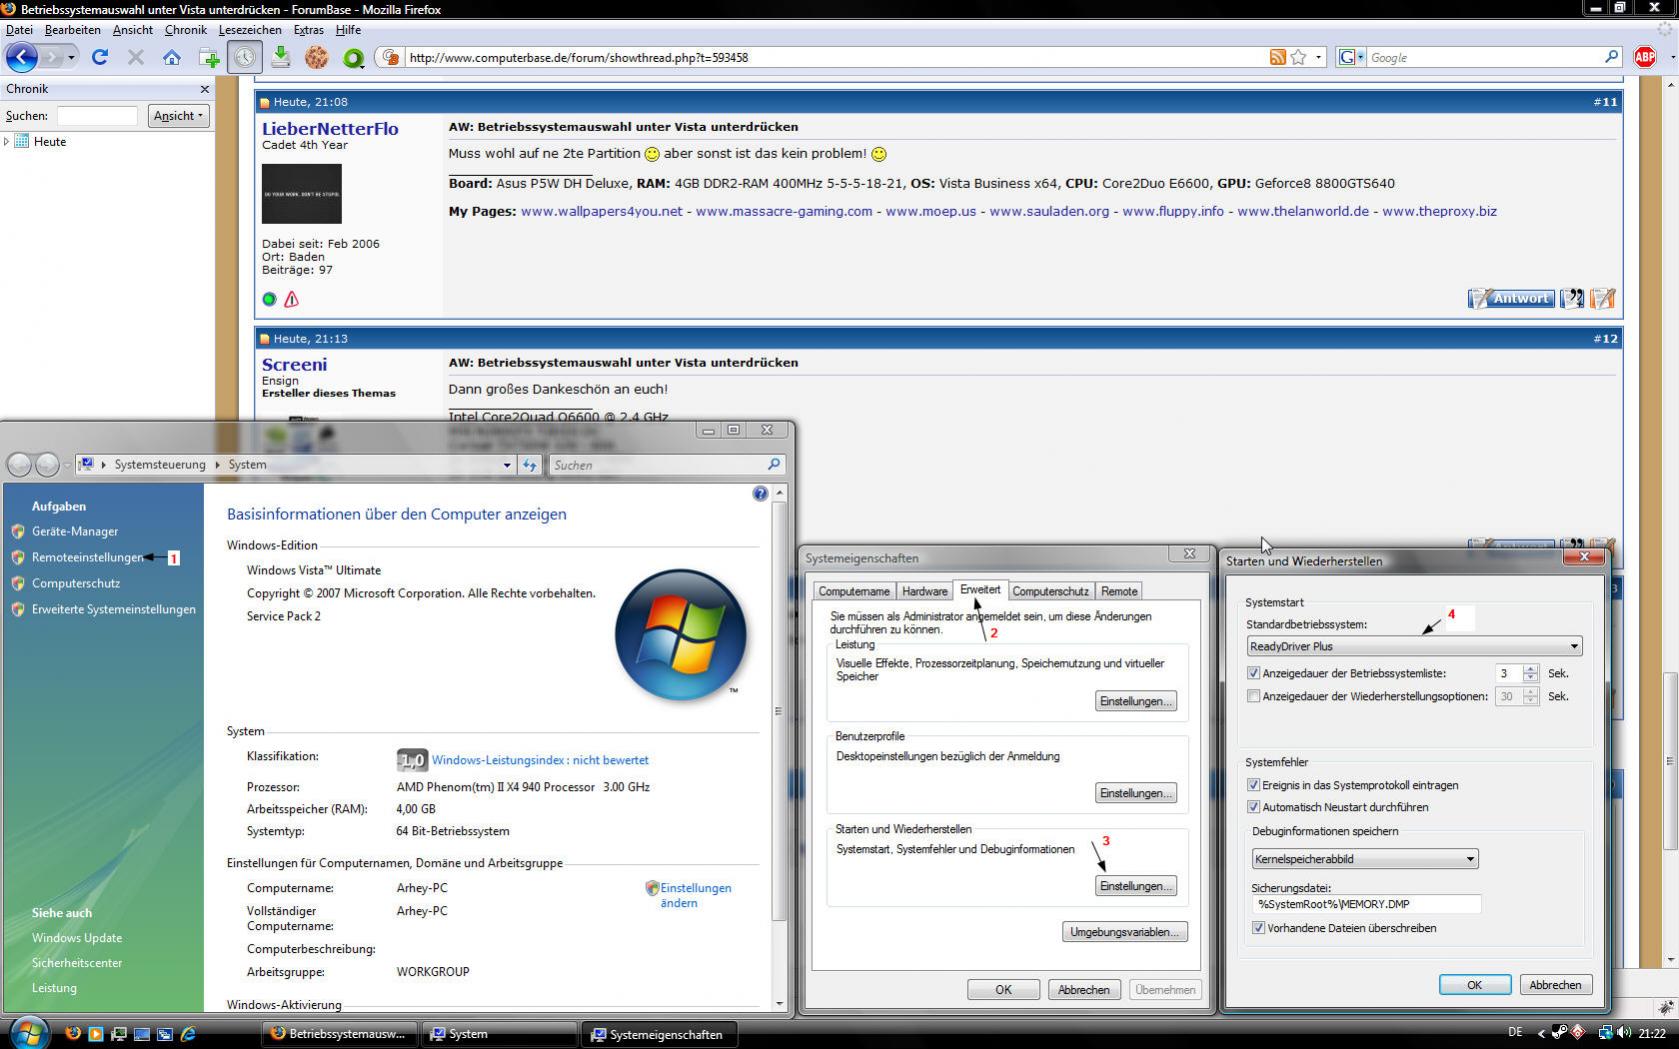
Task: Switch to the Hardware tab
Action: pyautogui.click(x=924, y=591)
